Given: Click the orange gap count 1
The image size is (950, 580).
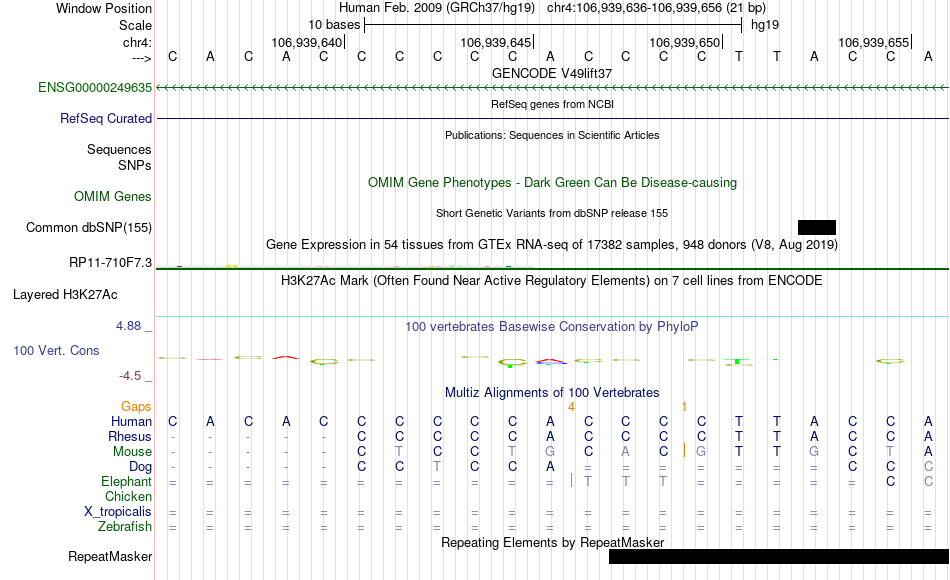Looking at the screenshot, I should tap(684, 407).
